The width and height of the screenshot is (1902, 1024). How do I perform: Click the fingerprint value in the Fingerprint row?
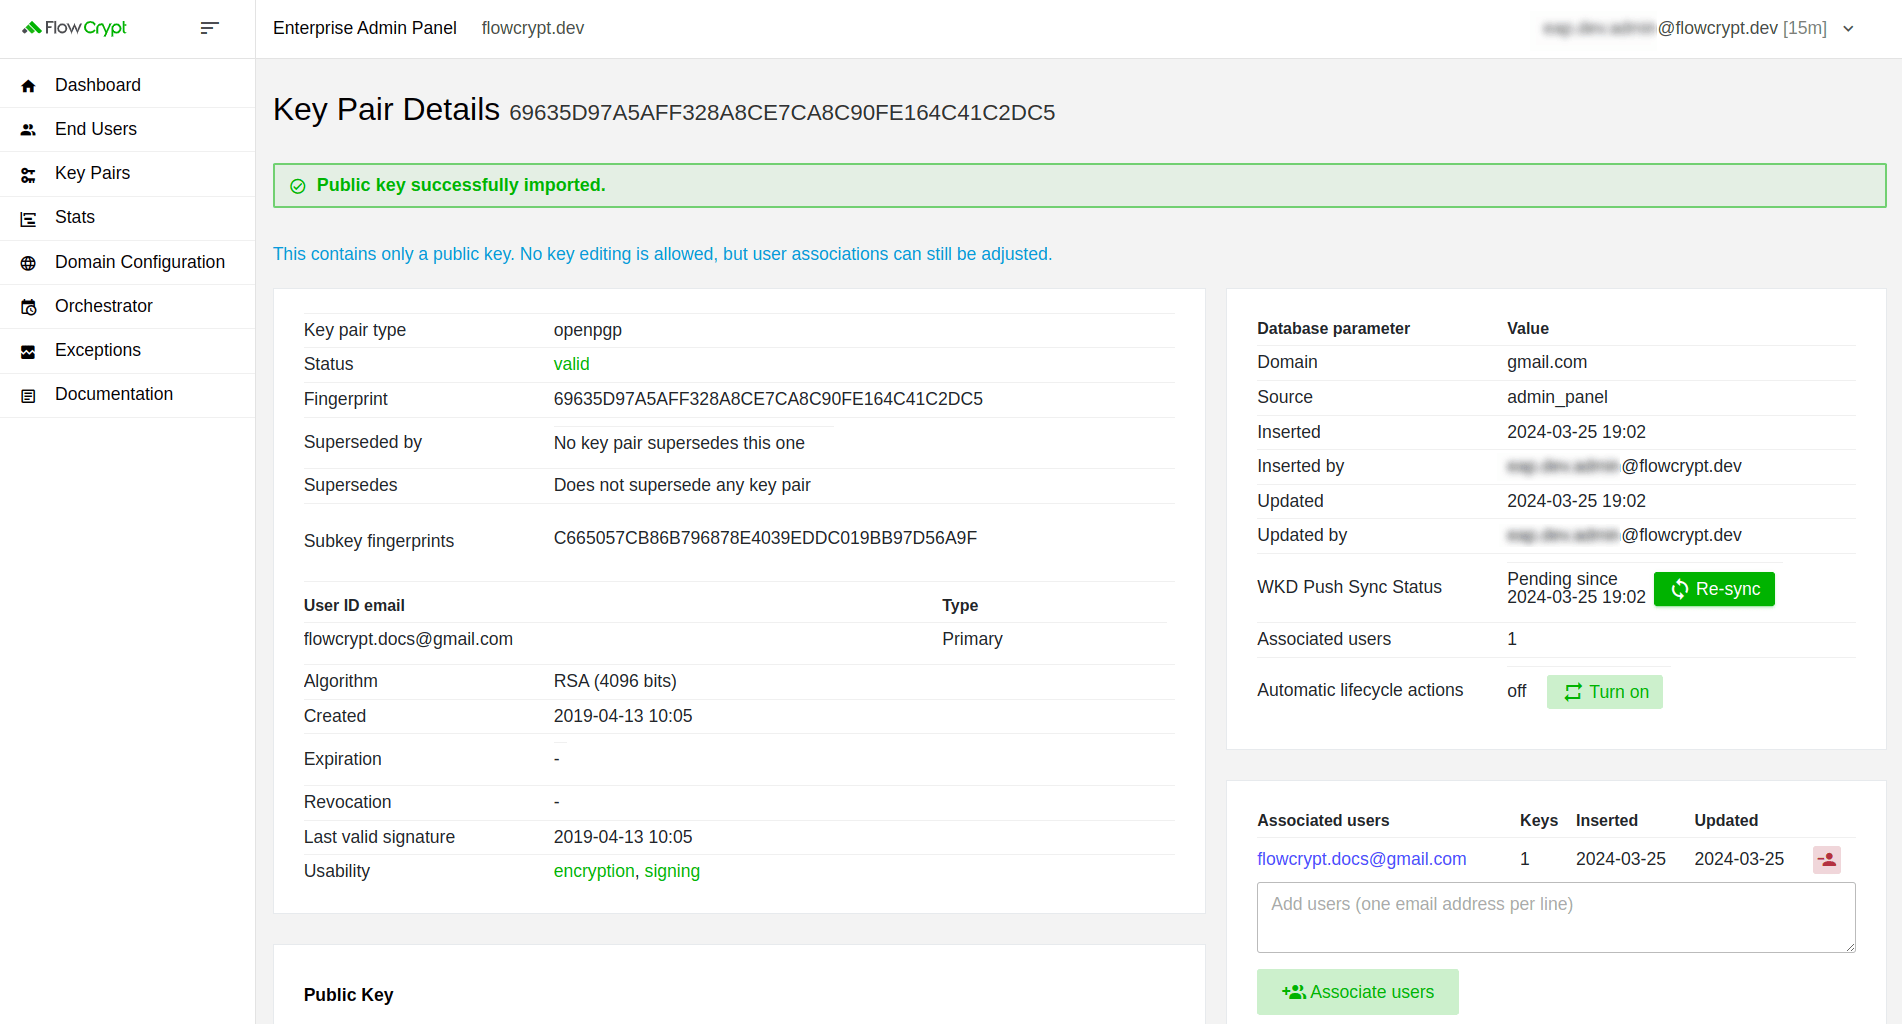(x=768, y=399)
